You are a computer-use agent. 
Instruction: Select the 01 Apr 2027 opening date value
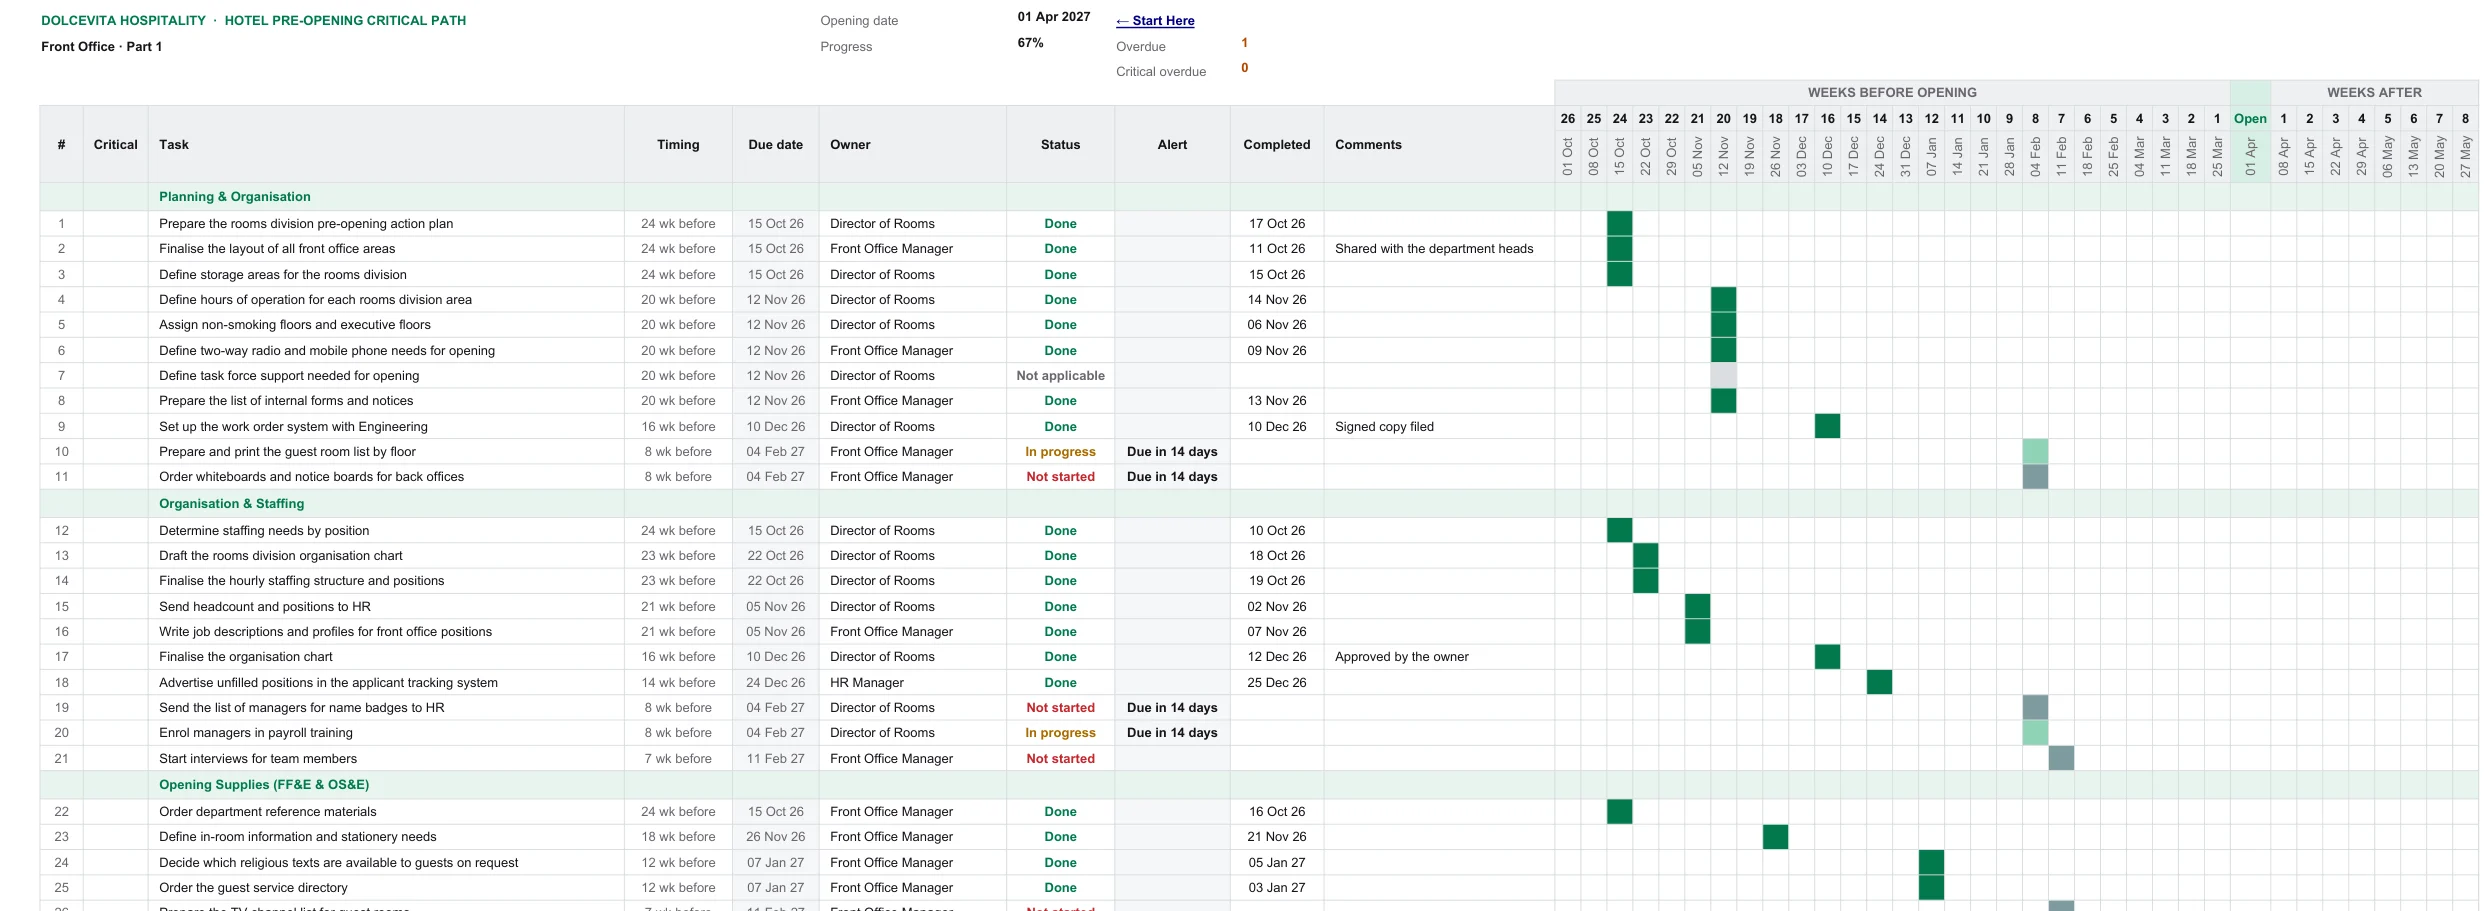1054,17
